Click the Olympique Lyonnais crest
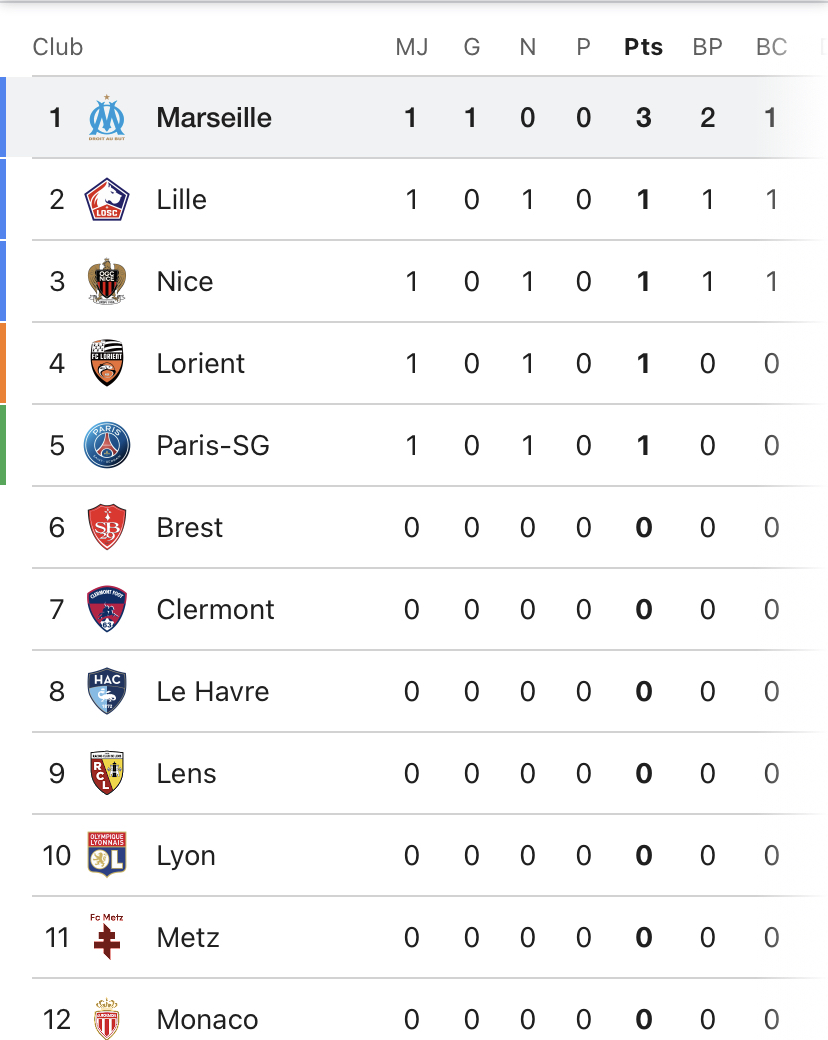The image size is (828, 1040). (107, 855)
